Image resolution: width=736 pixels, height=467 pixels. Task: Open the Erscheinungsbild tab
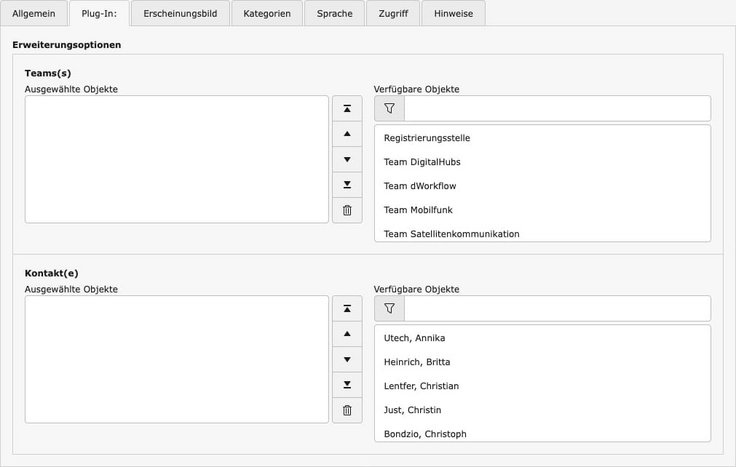180,14
